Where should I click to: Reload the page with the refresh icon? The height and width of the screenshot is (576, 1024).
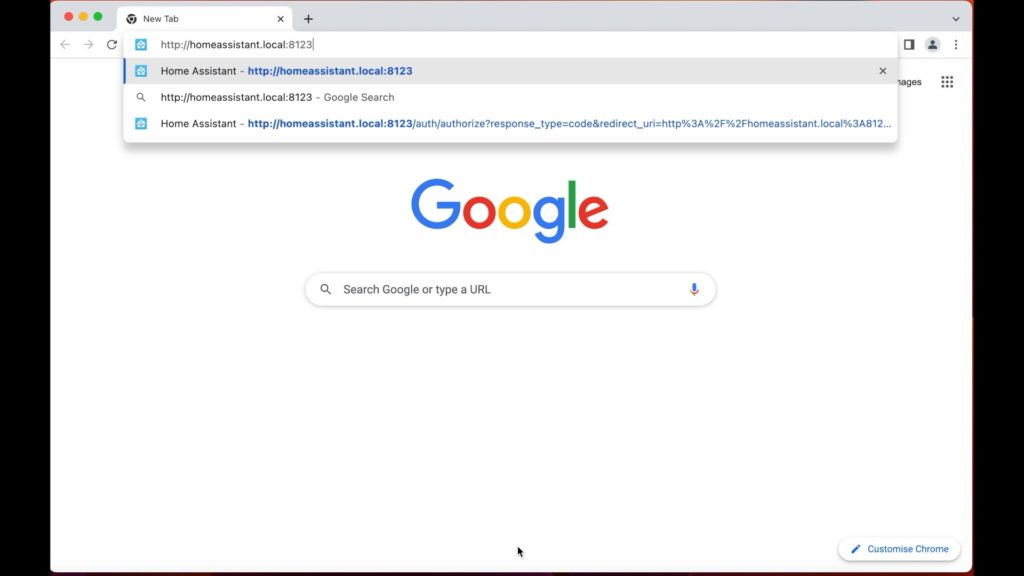point(112,44)
